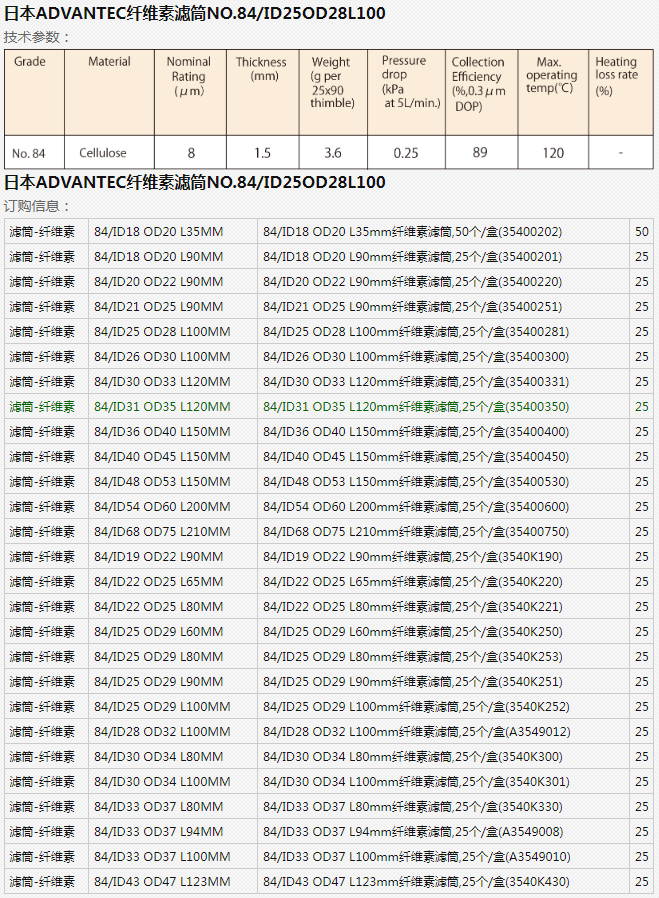Click the 1.5 thickness value

(x=262, y=153)
